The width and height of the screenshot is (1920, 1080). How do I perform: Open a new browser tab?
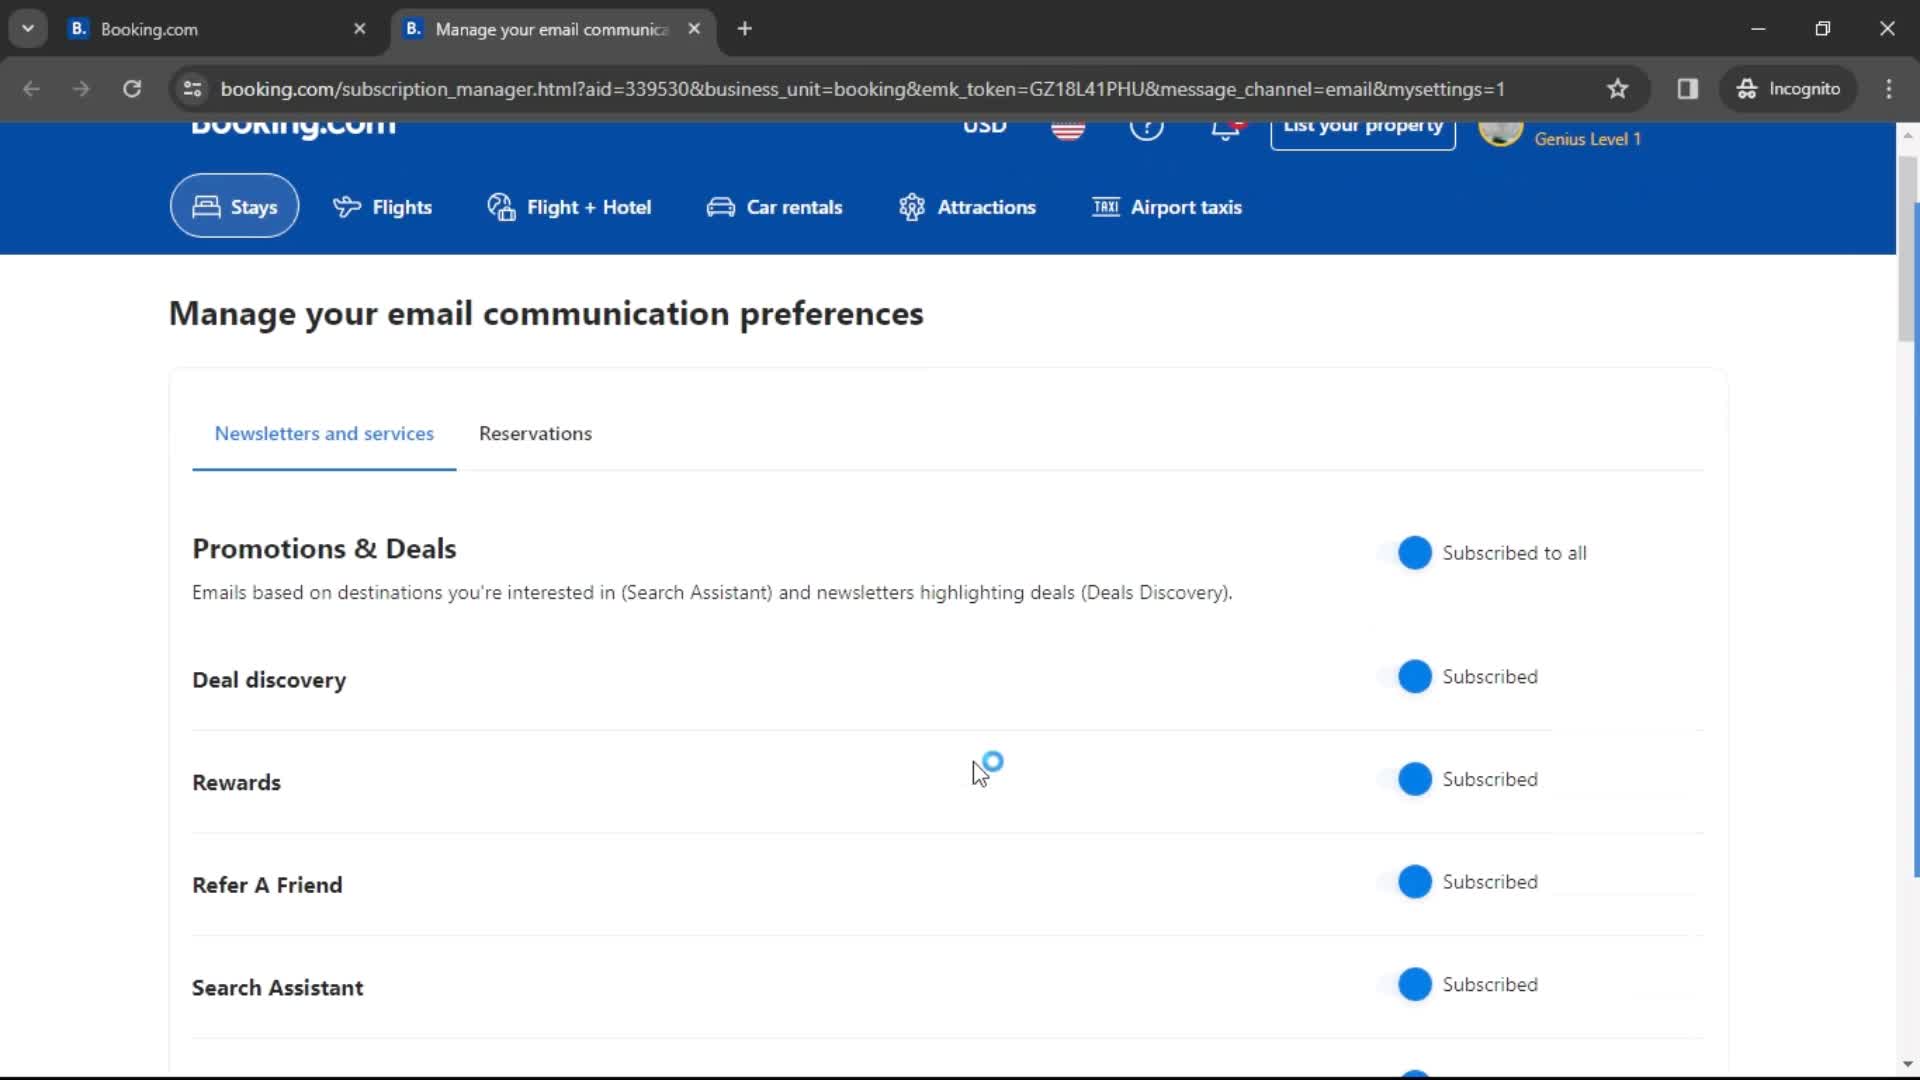point(744,29)
